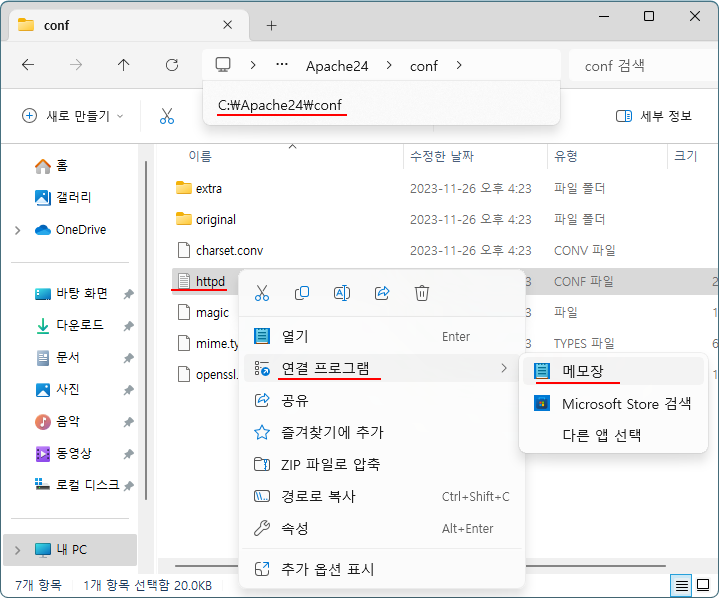Open Pictures (사진) quick access

(58, 390)
